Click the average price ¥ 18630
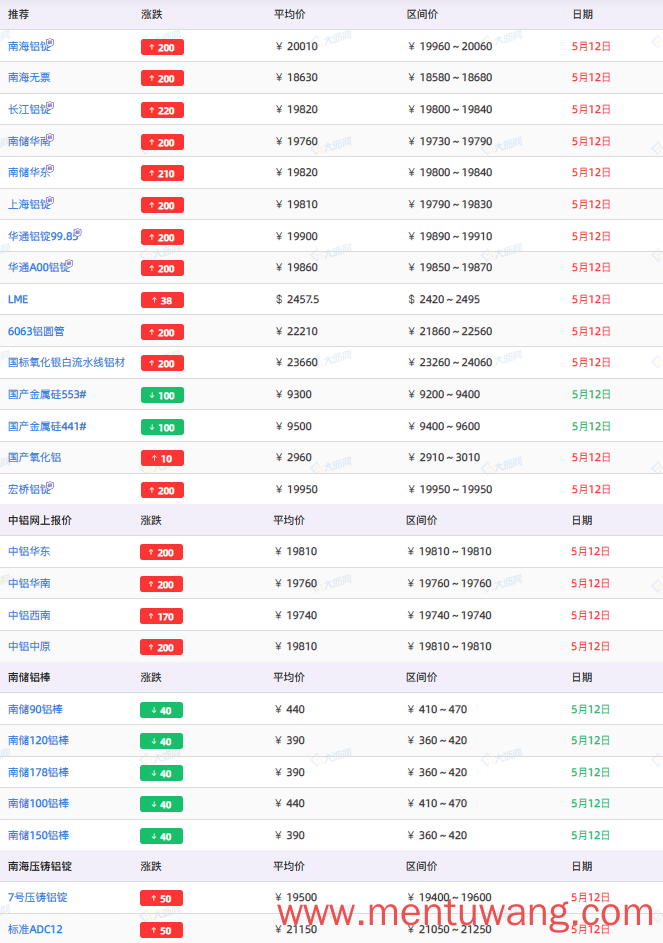The image size is (663, 943). (297, 78)
